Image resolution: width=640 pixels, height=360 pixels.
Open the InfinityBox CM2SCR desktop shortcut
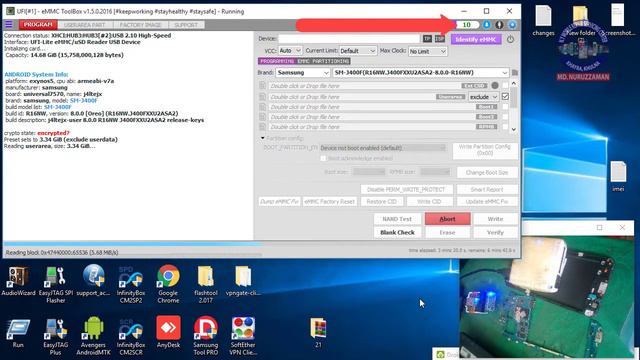pyautogui.click(x=131, y=336)
